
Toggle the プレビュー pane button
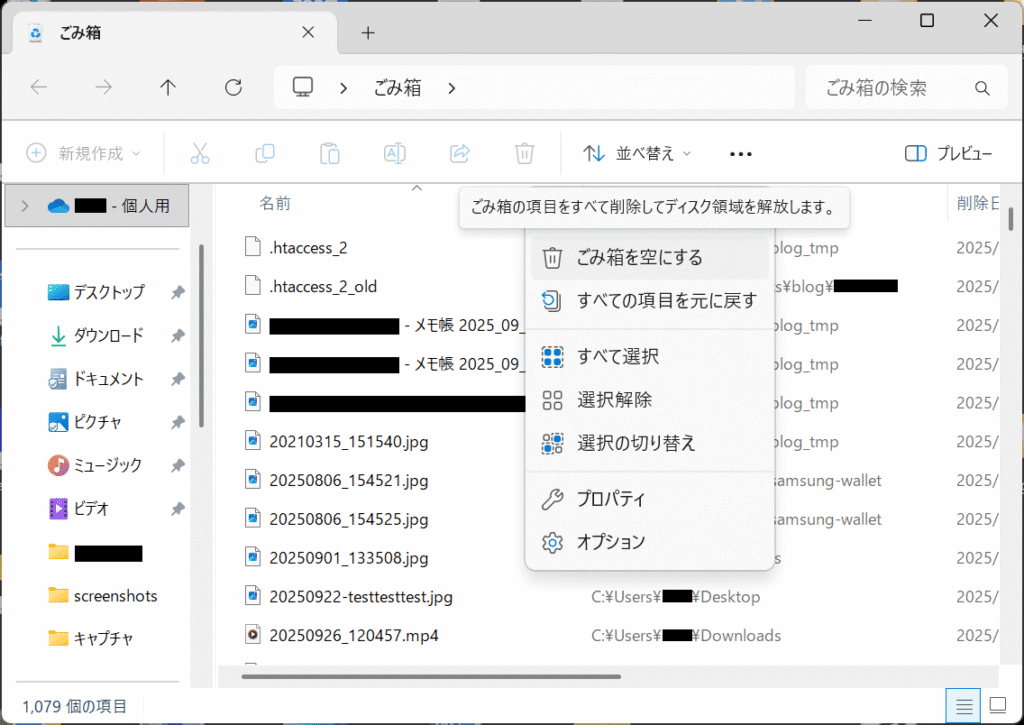point(948,153)
